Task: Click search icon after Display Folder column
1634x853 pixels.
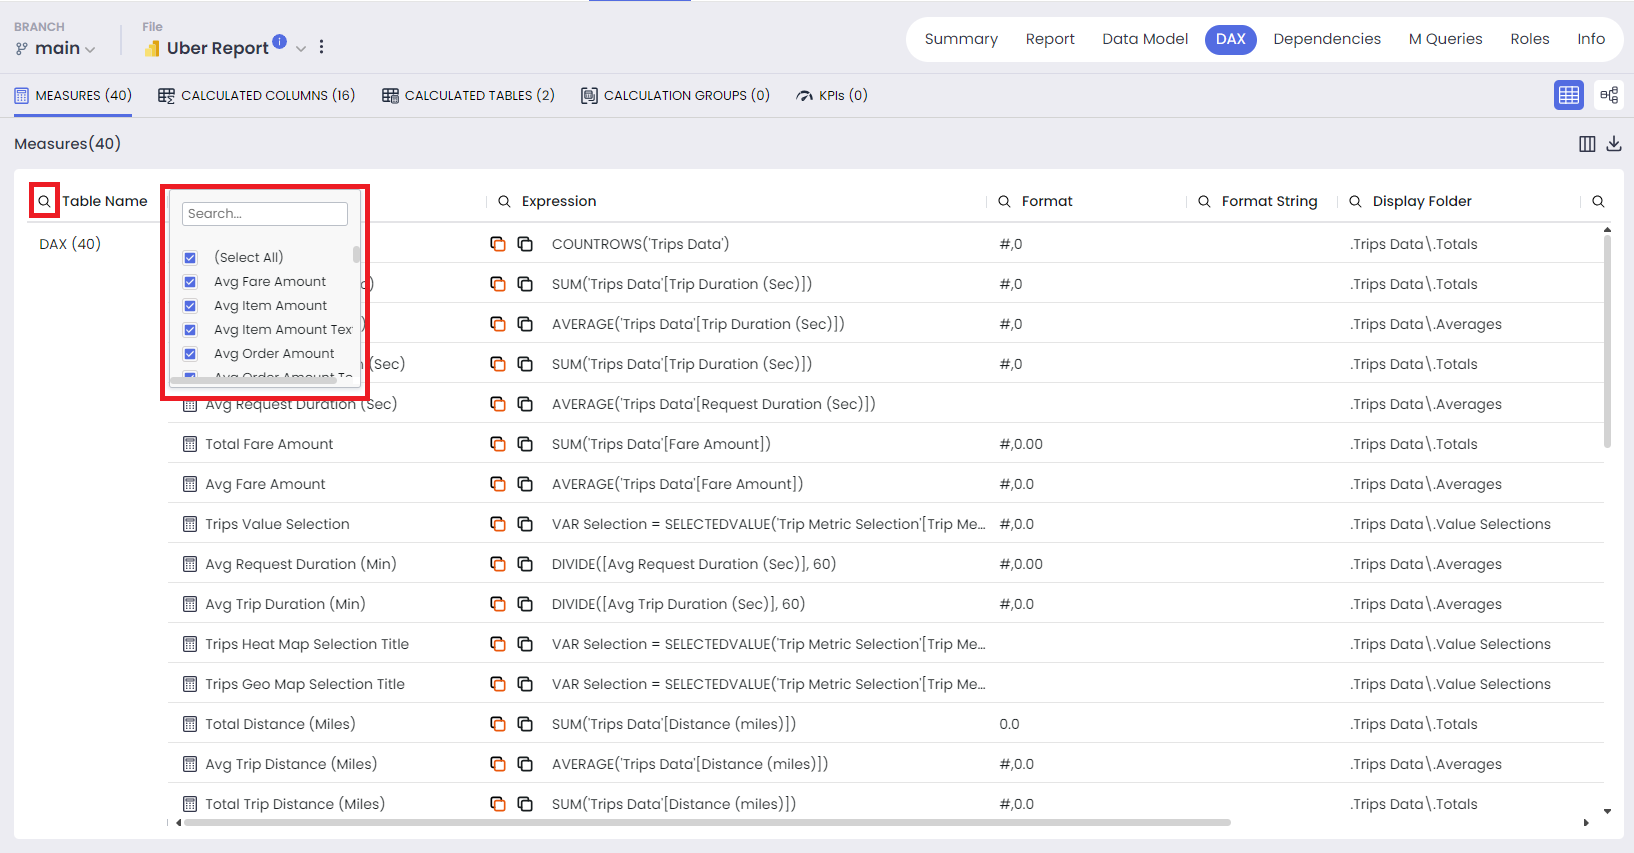Action: (1598, 201)
